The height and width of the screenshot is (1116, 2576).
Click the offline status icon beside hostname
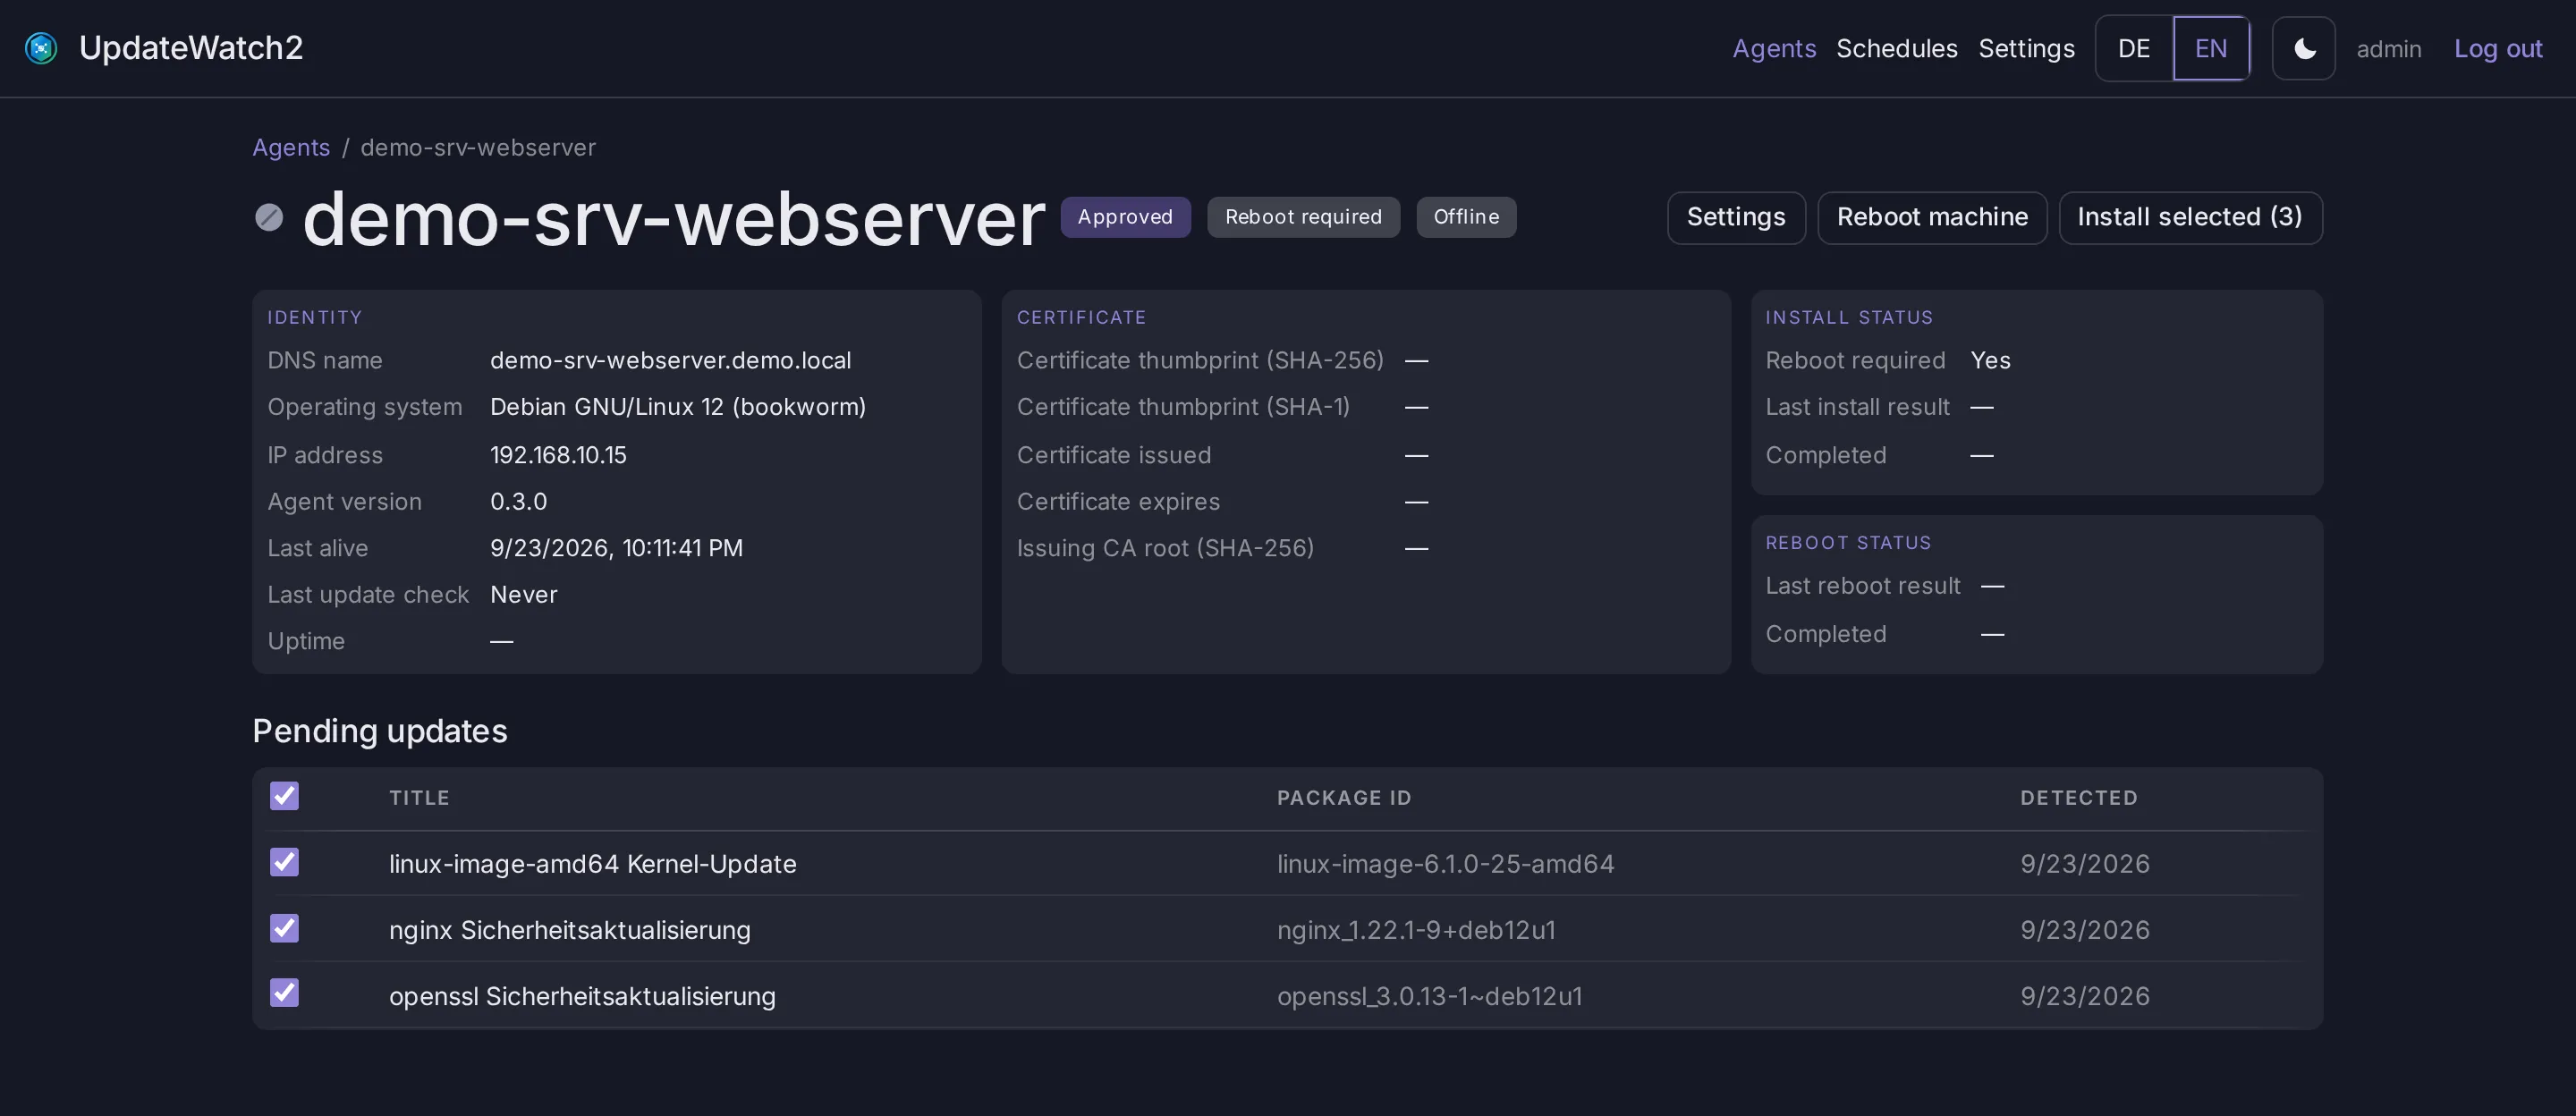coord(269,217)
